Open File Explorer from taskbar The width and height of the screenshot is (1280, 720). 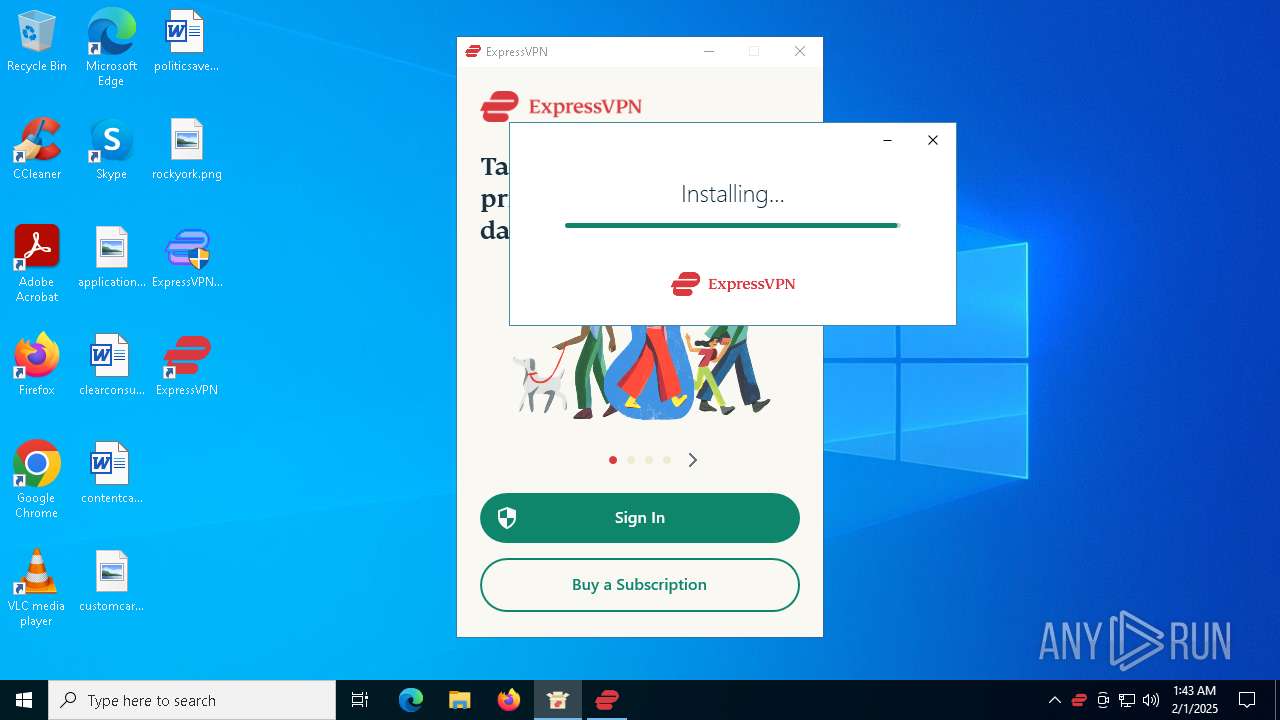460,700
